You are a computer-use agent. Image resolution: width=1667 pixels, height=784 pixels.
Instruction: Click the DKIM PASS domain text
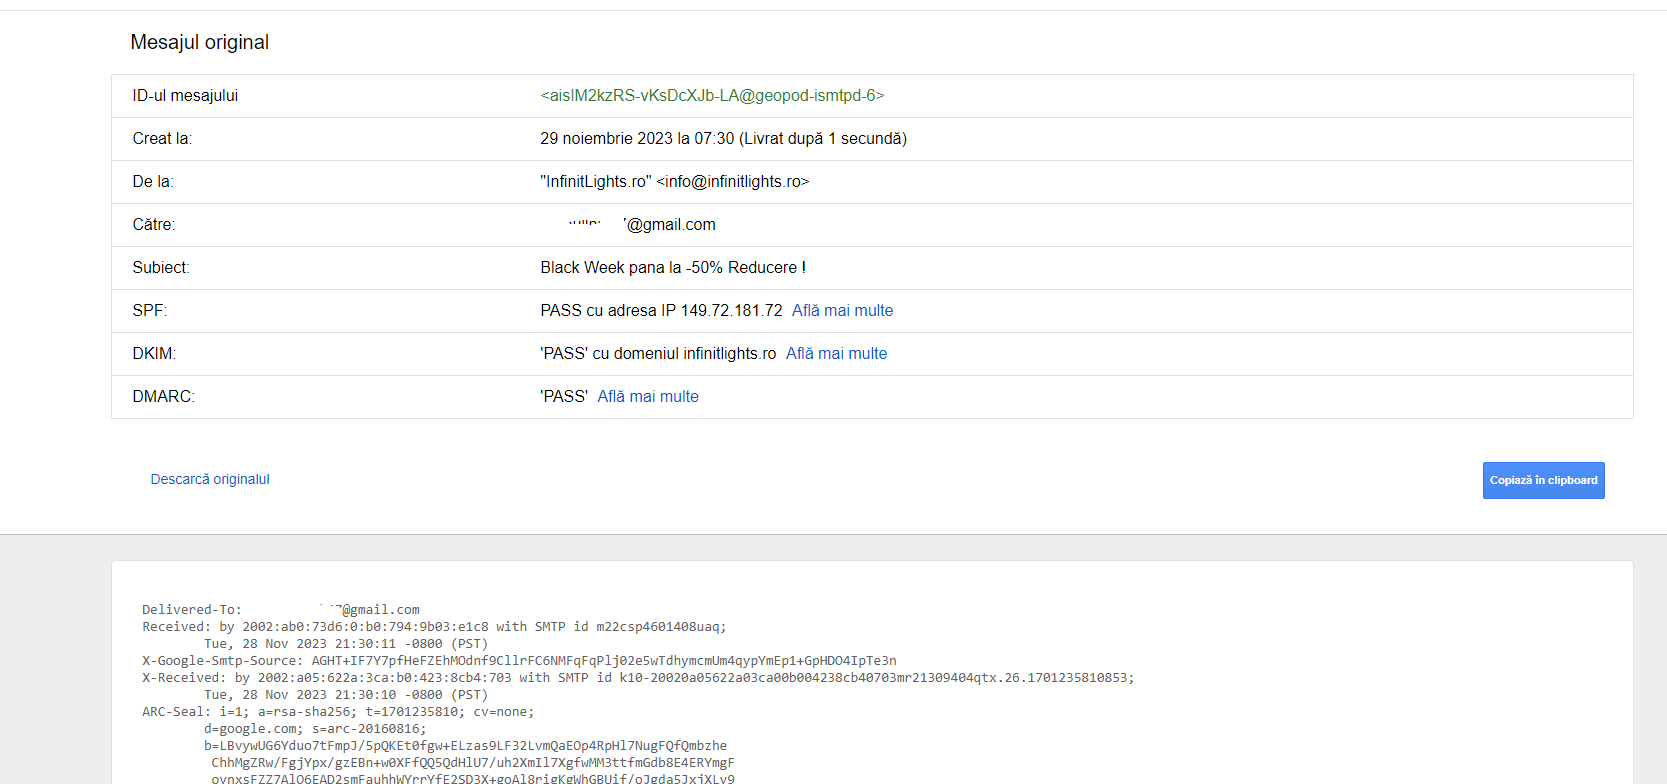[x=658, y=354]
